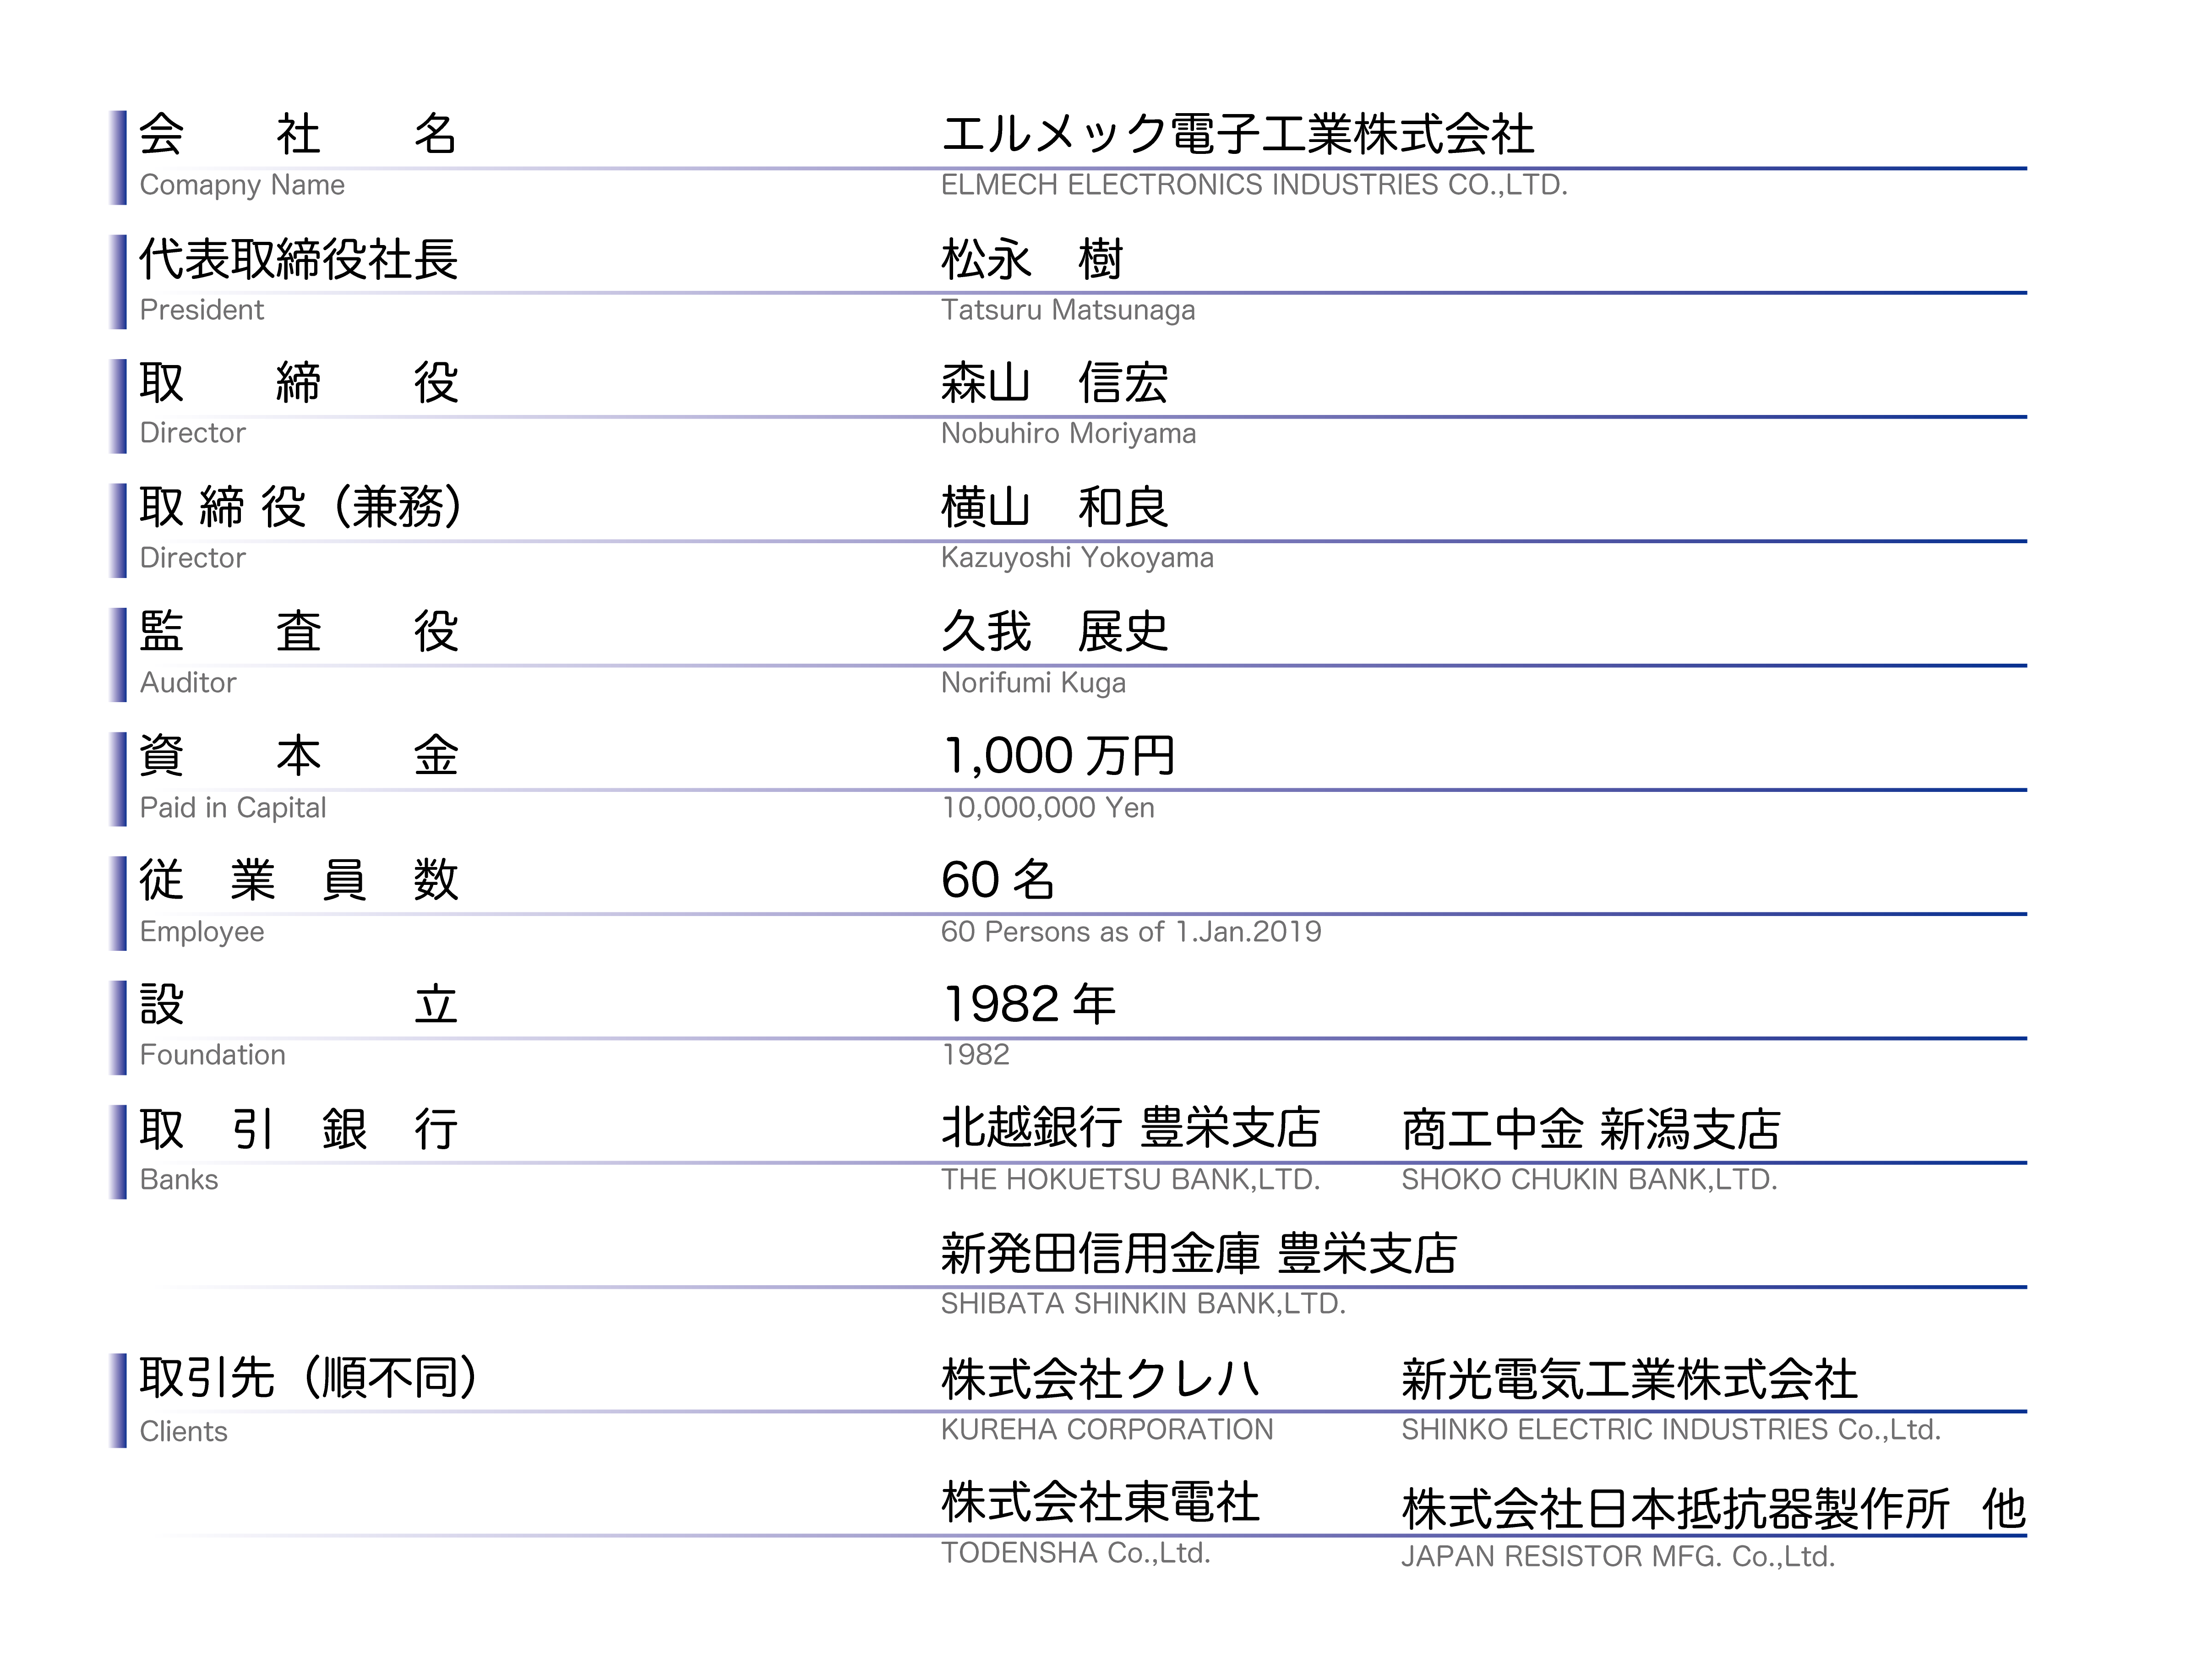
Task: Click 'SHIBATA SHINKIN BANK,LTD.' text
Action: point(1144,1304)
